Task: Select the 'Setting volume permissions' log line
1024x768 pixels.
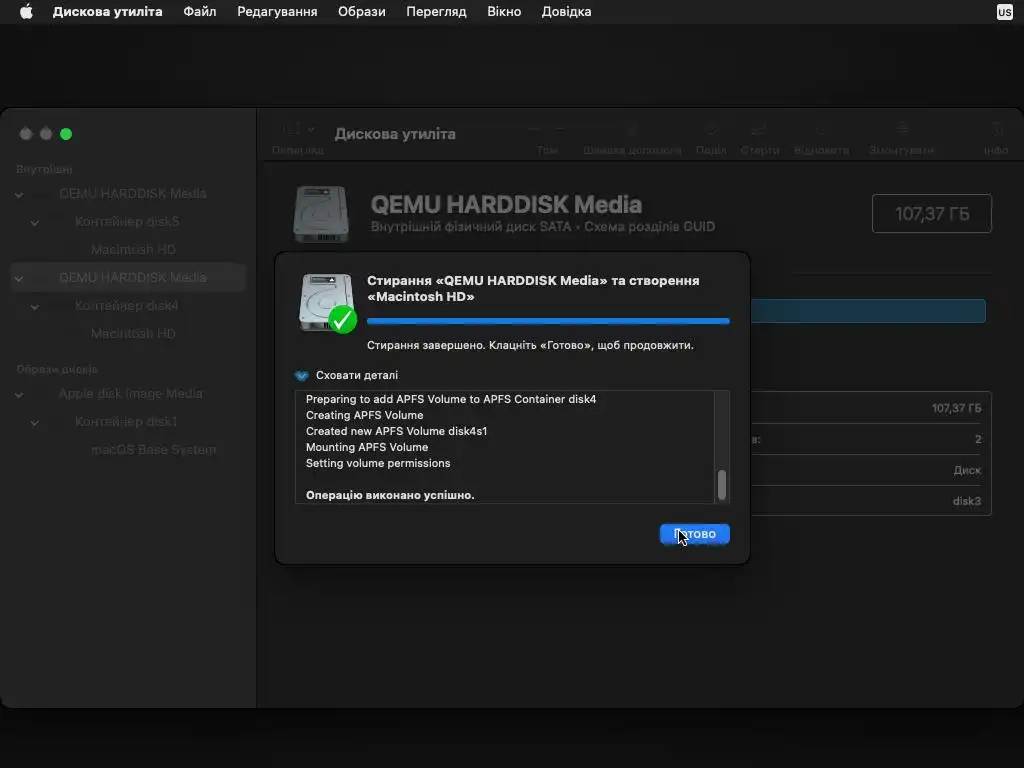Action: click(x=378, y=463)
